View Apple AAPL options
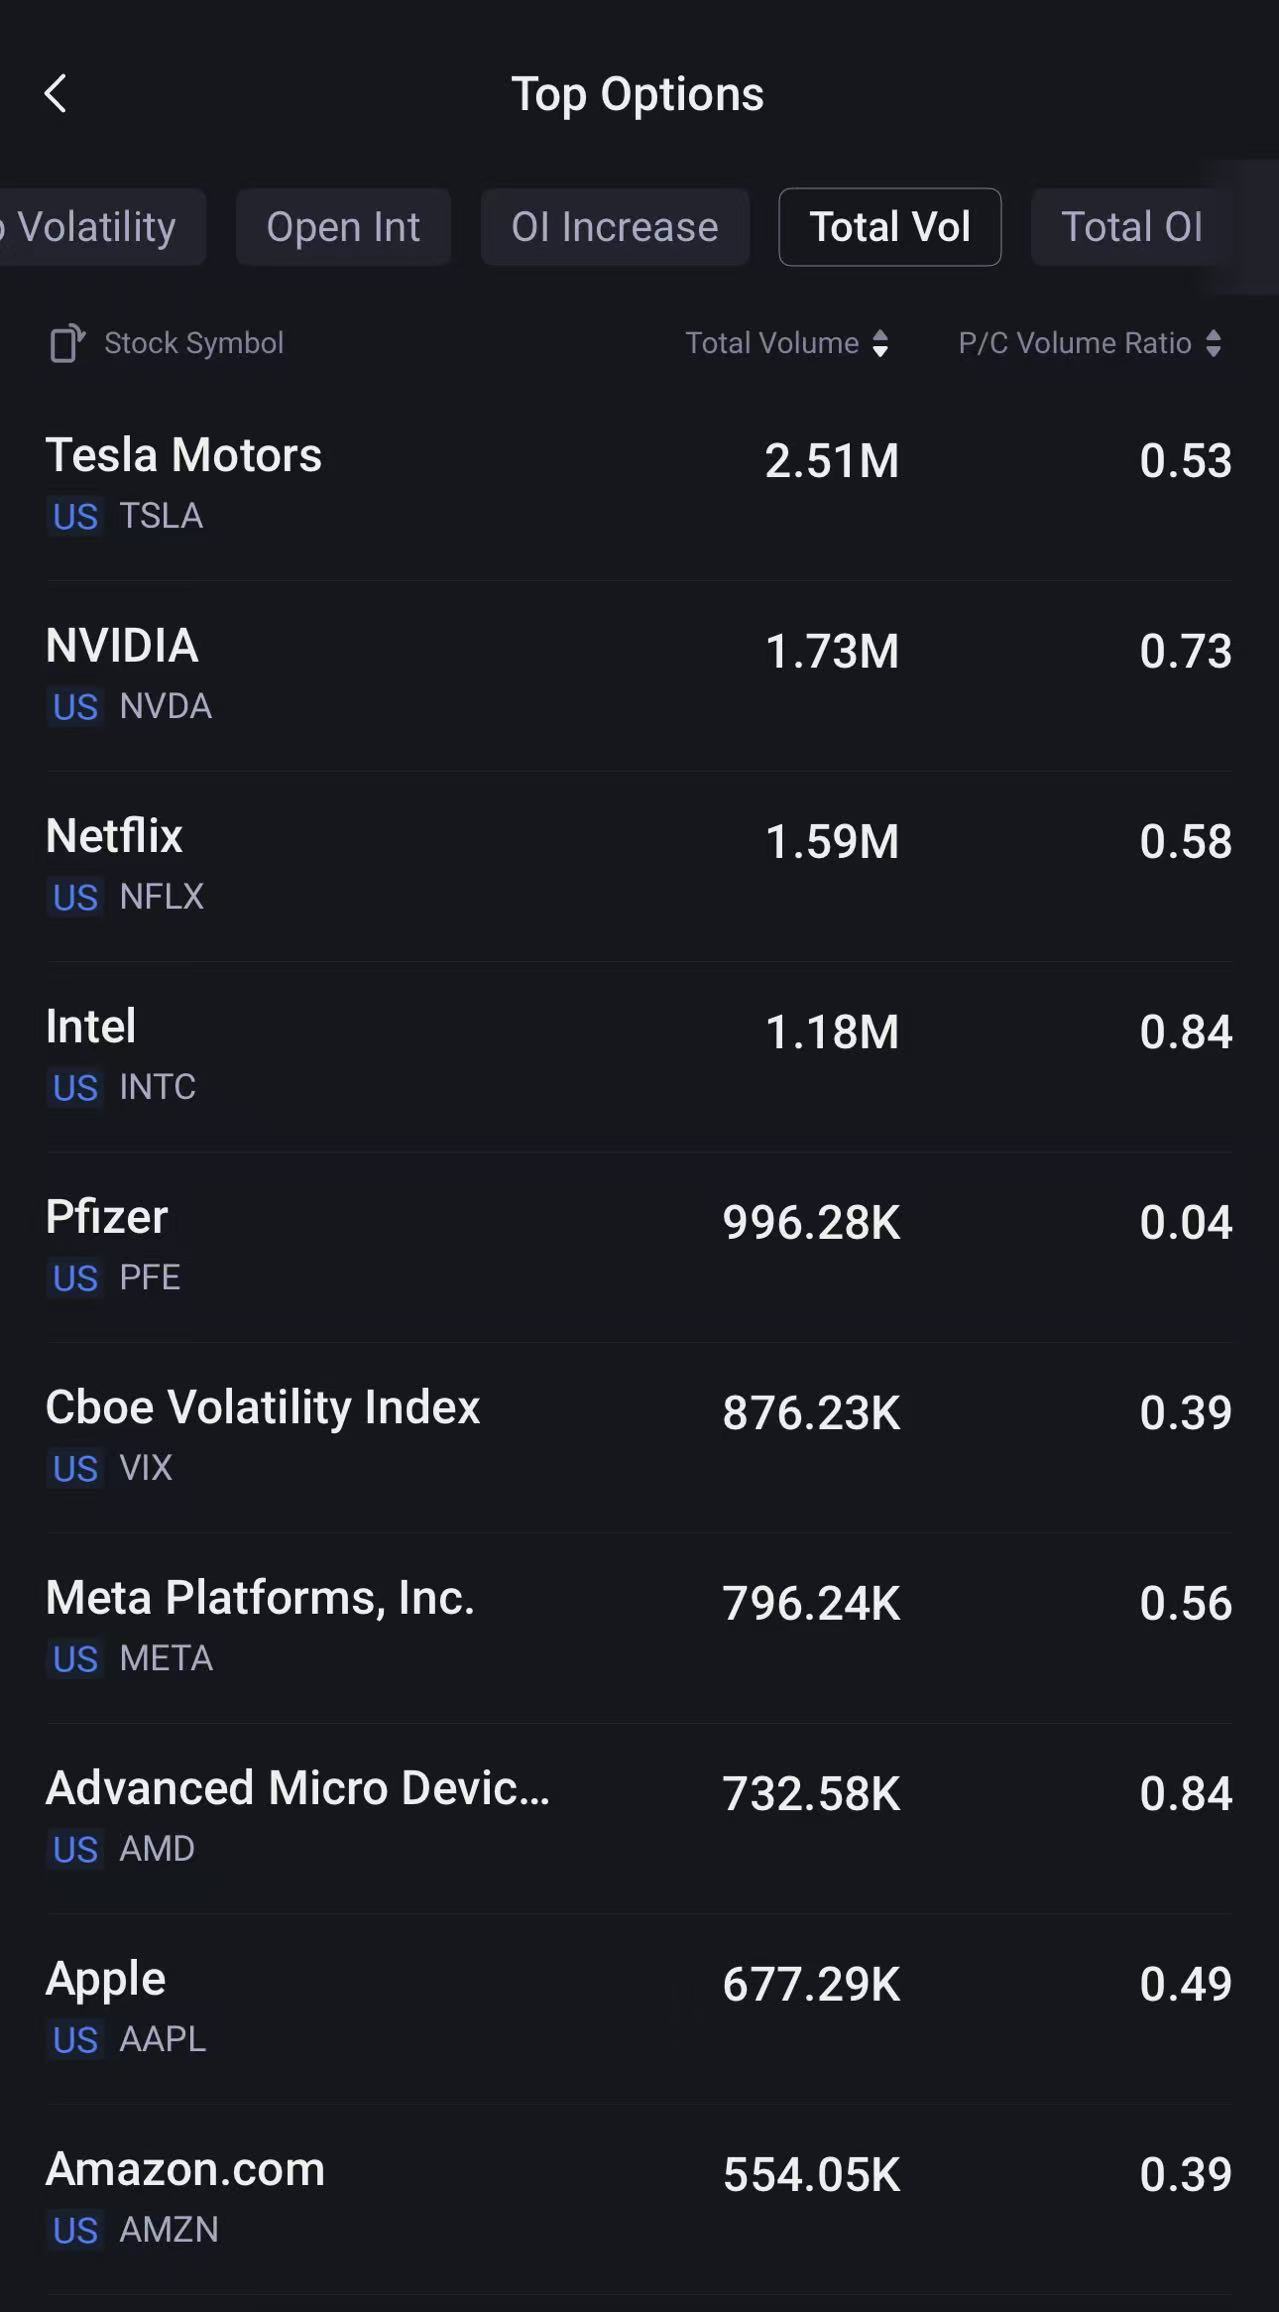The width and height of the screenshot is (1279, 2312). pyautogui.click(x=638, y=2008)
